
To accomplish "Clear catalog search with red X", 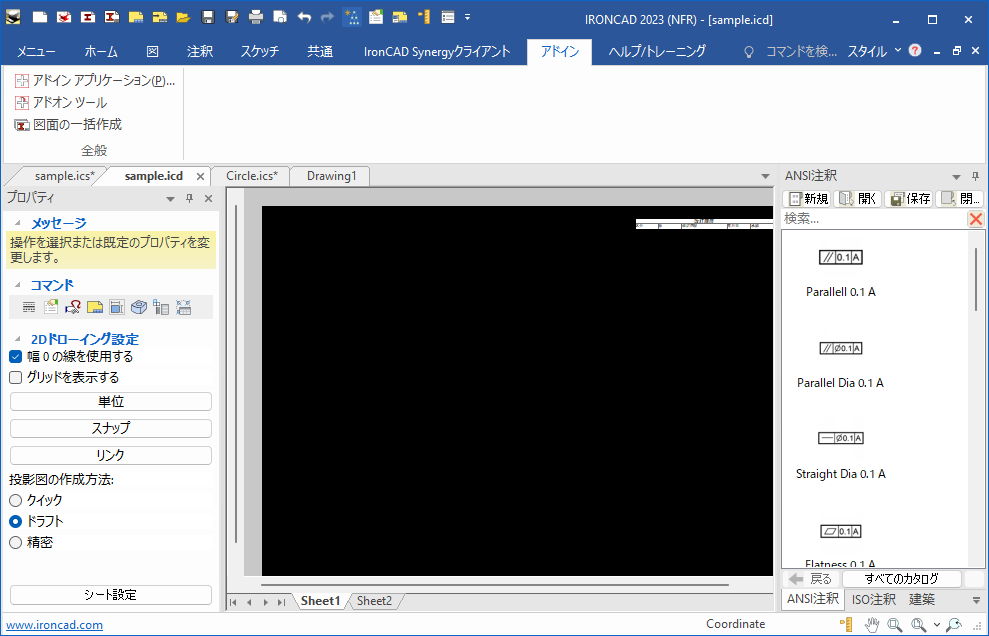I will [x=975, y=219].
